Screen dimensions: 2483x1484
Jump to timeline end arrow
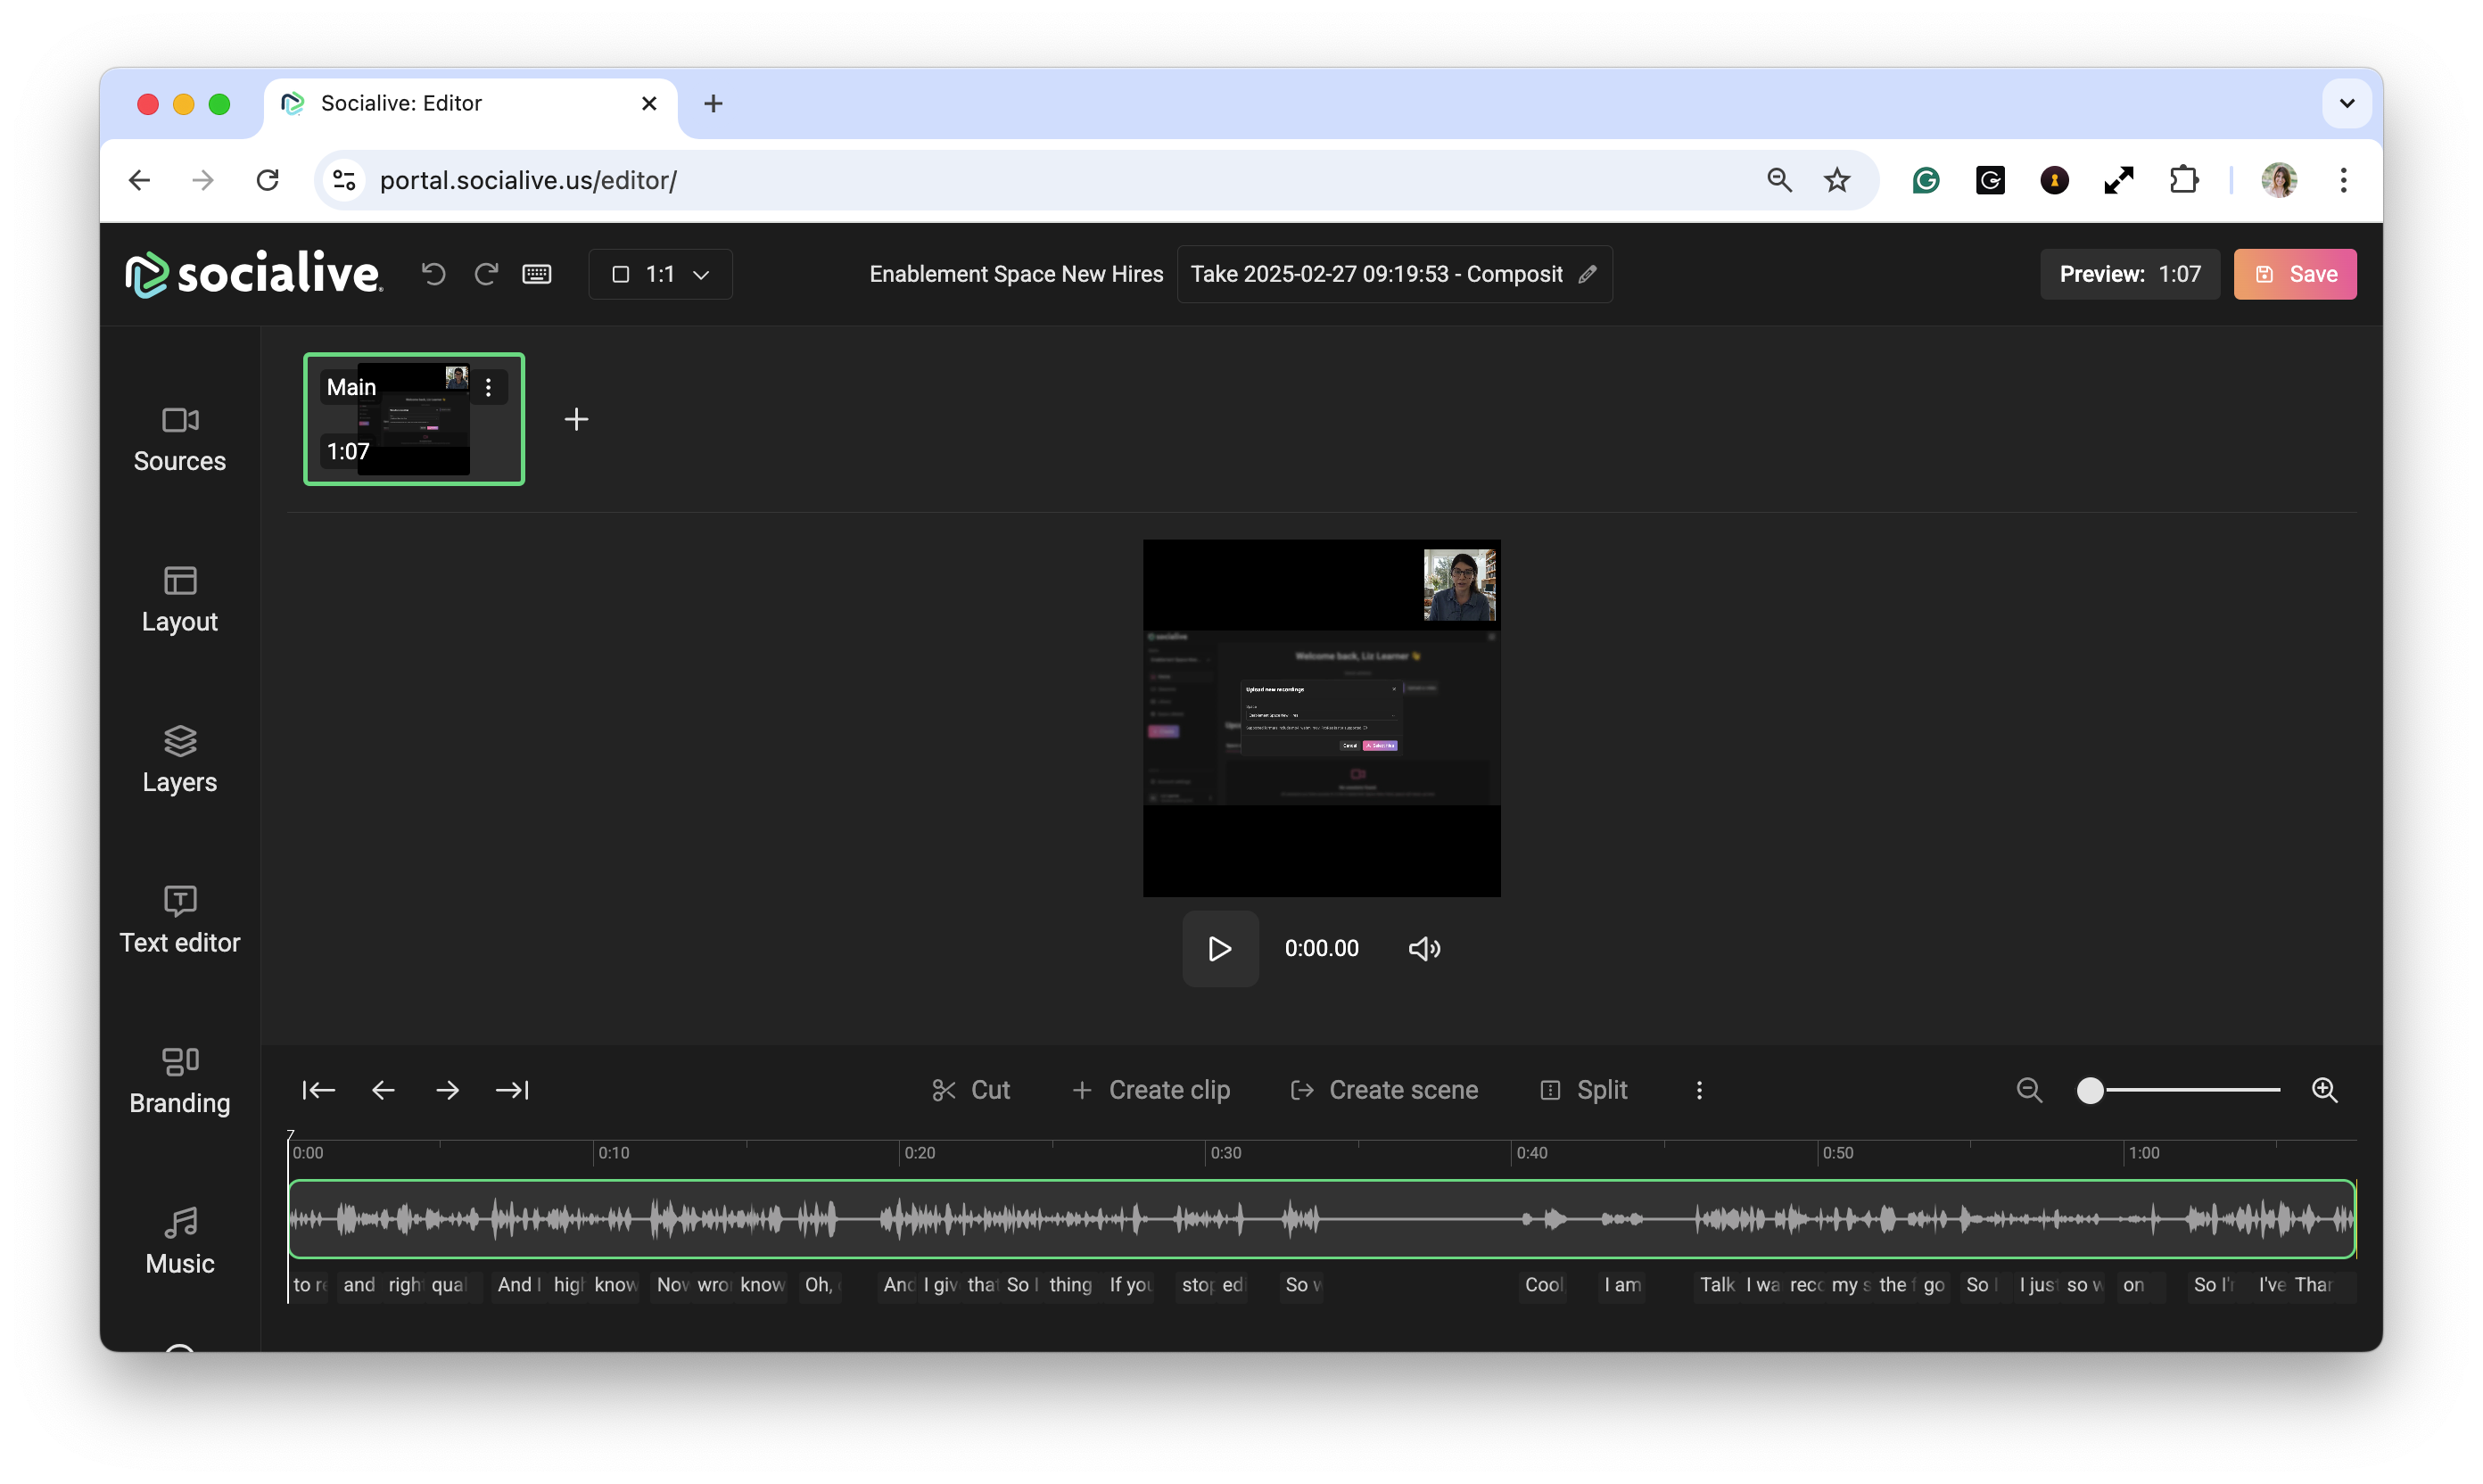512,1090
